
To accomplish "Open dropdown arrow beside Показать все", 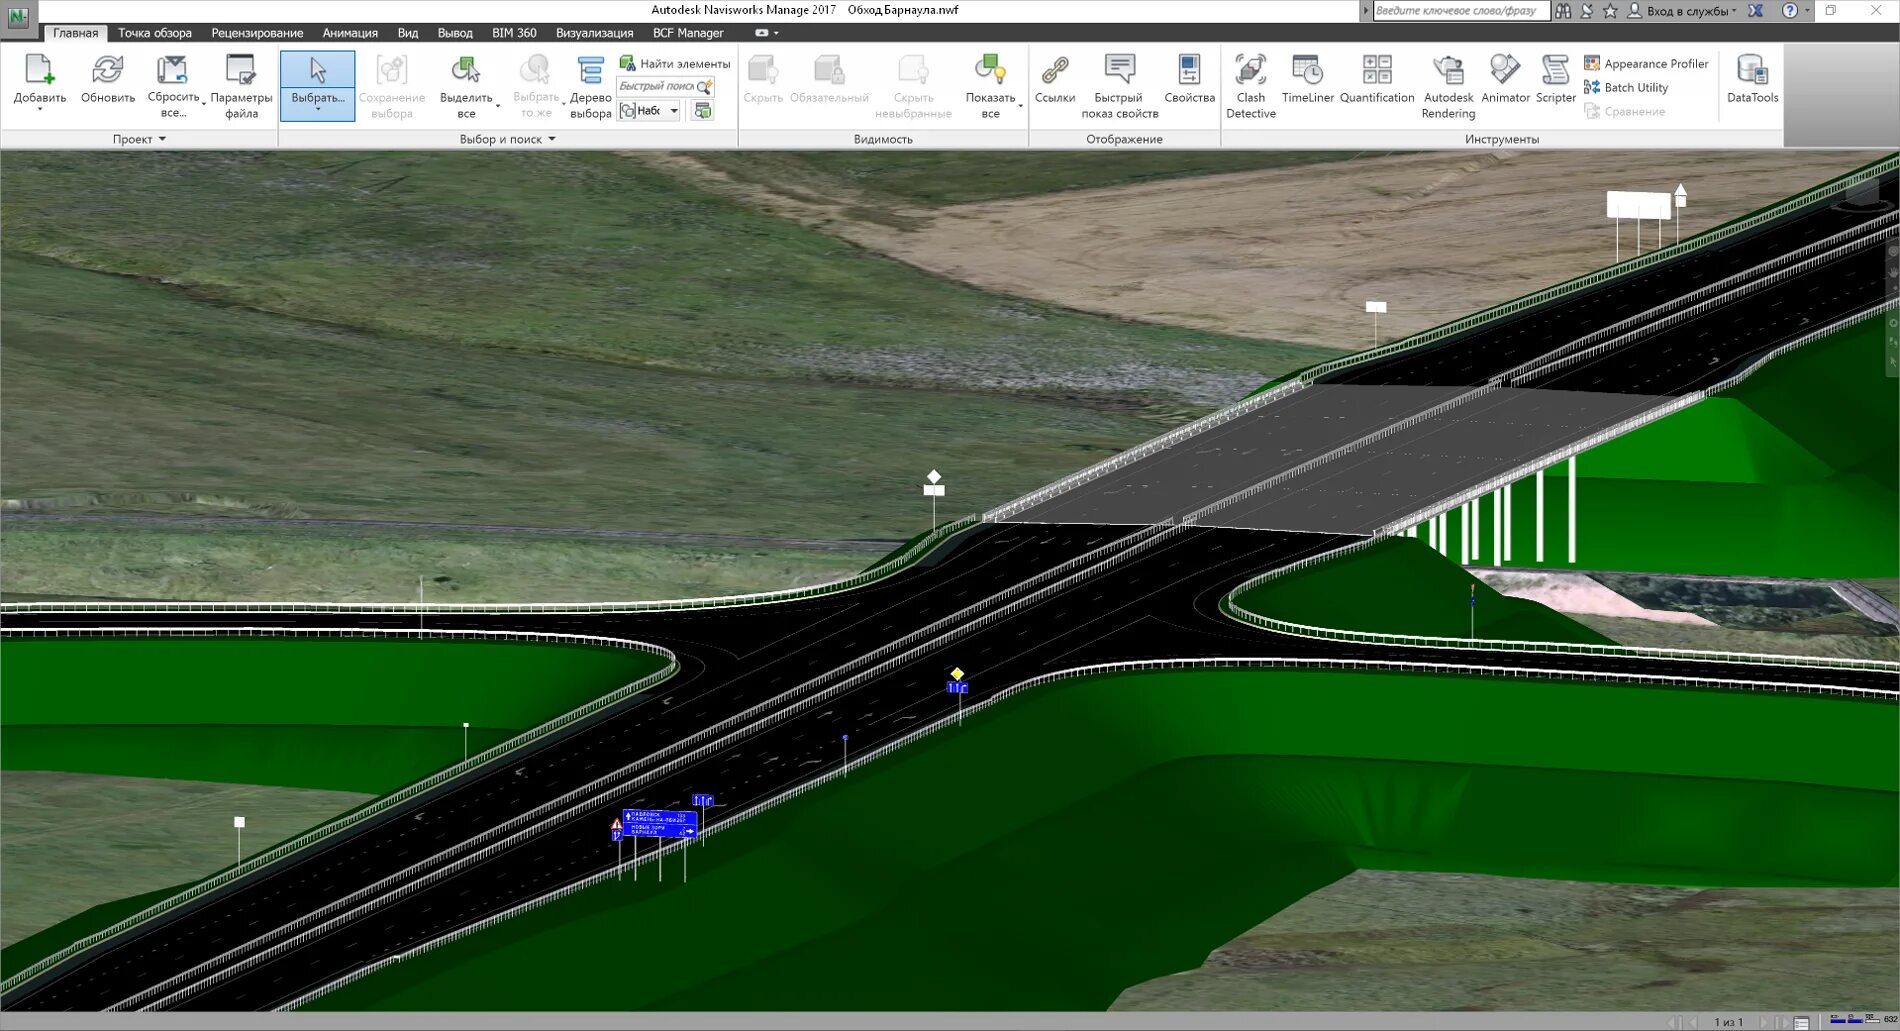I will click(1020, 104).
